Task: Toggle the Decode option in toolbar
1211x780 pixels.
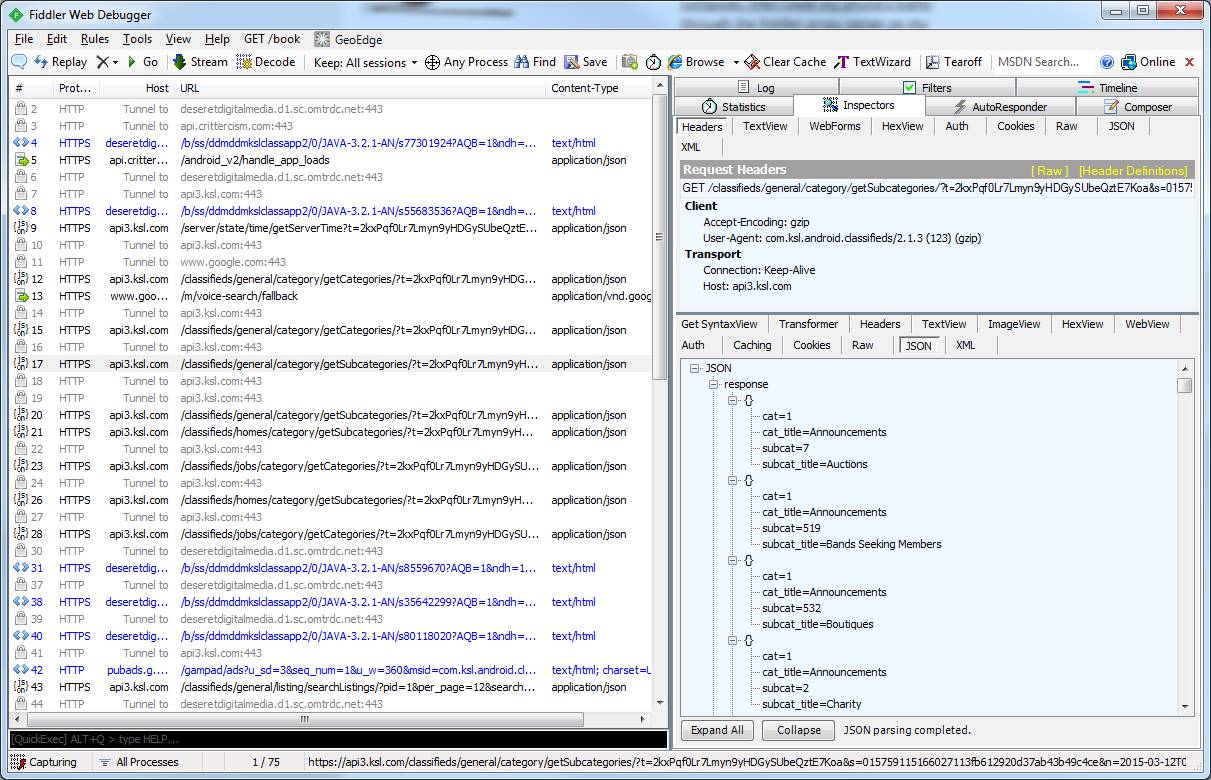Action: pyautogui.click(x=266, y=62)
